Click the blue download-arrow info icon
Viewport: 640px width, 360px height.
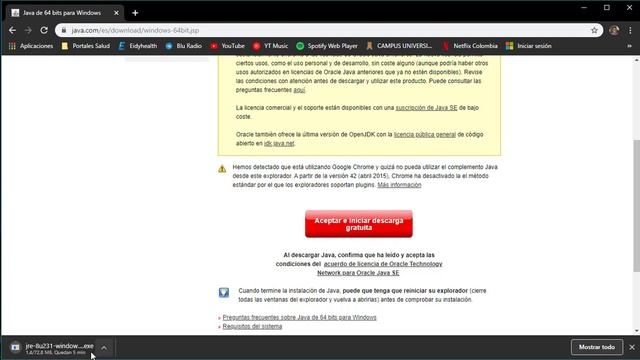pos(224,292)
